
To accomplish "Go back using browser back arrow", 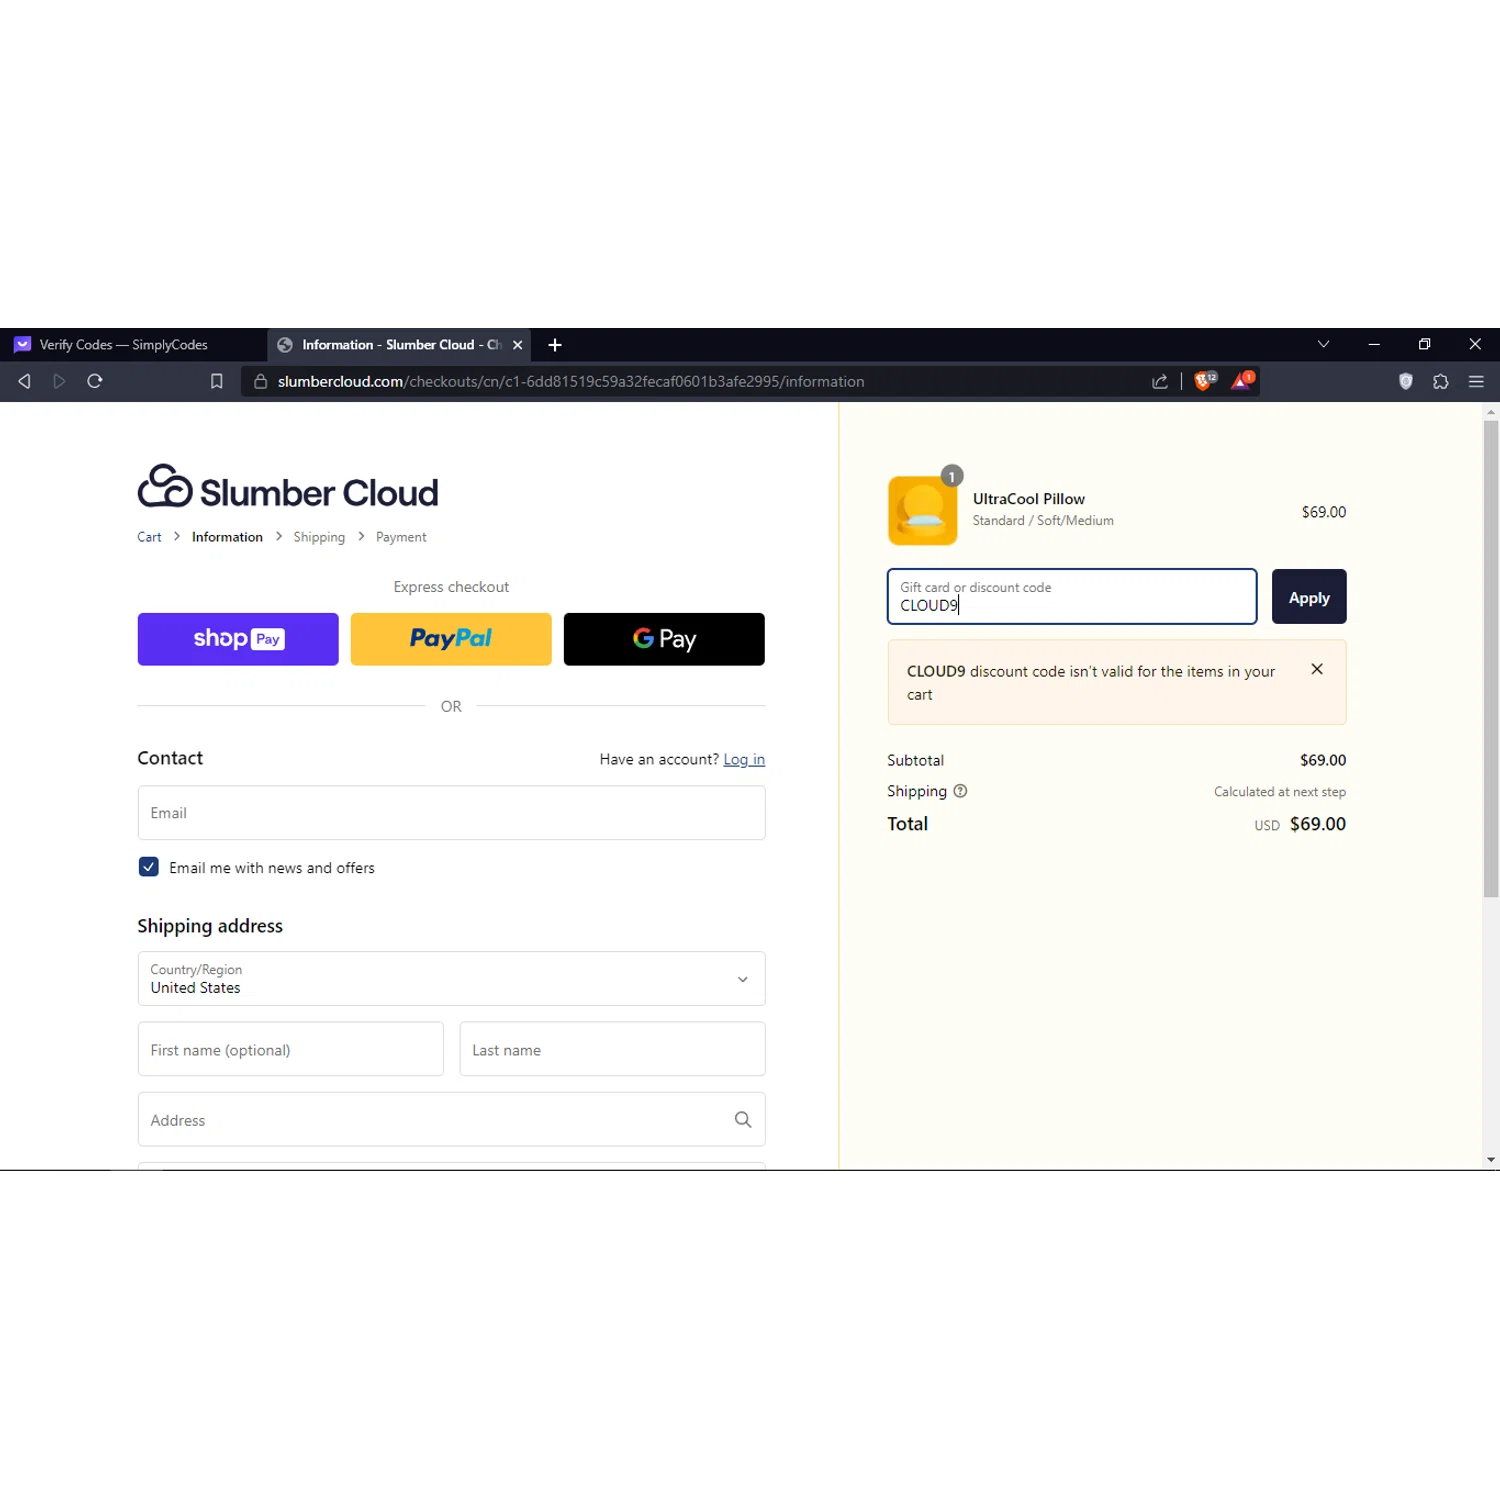I will coord(24,381).
